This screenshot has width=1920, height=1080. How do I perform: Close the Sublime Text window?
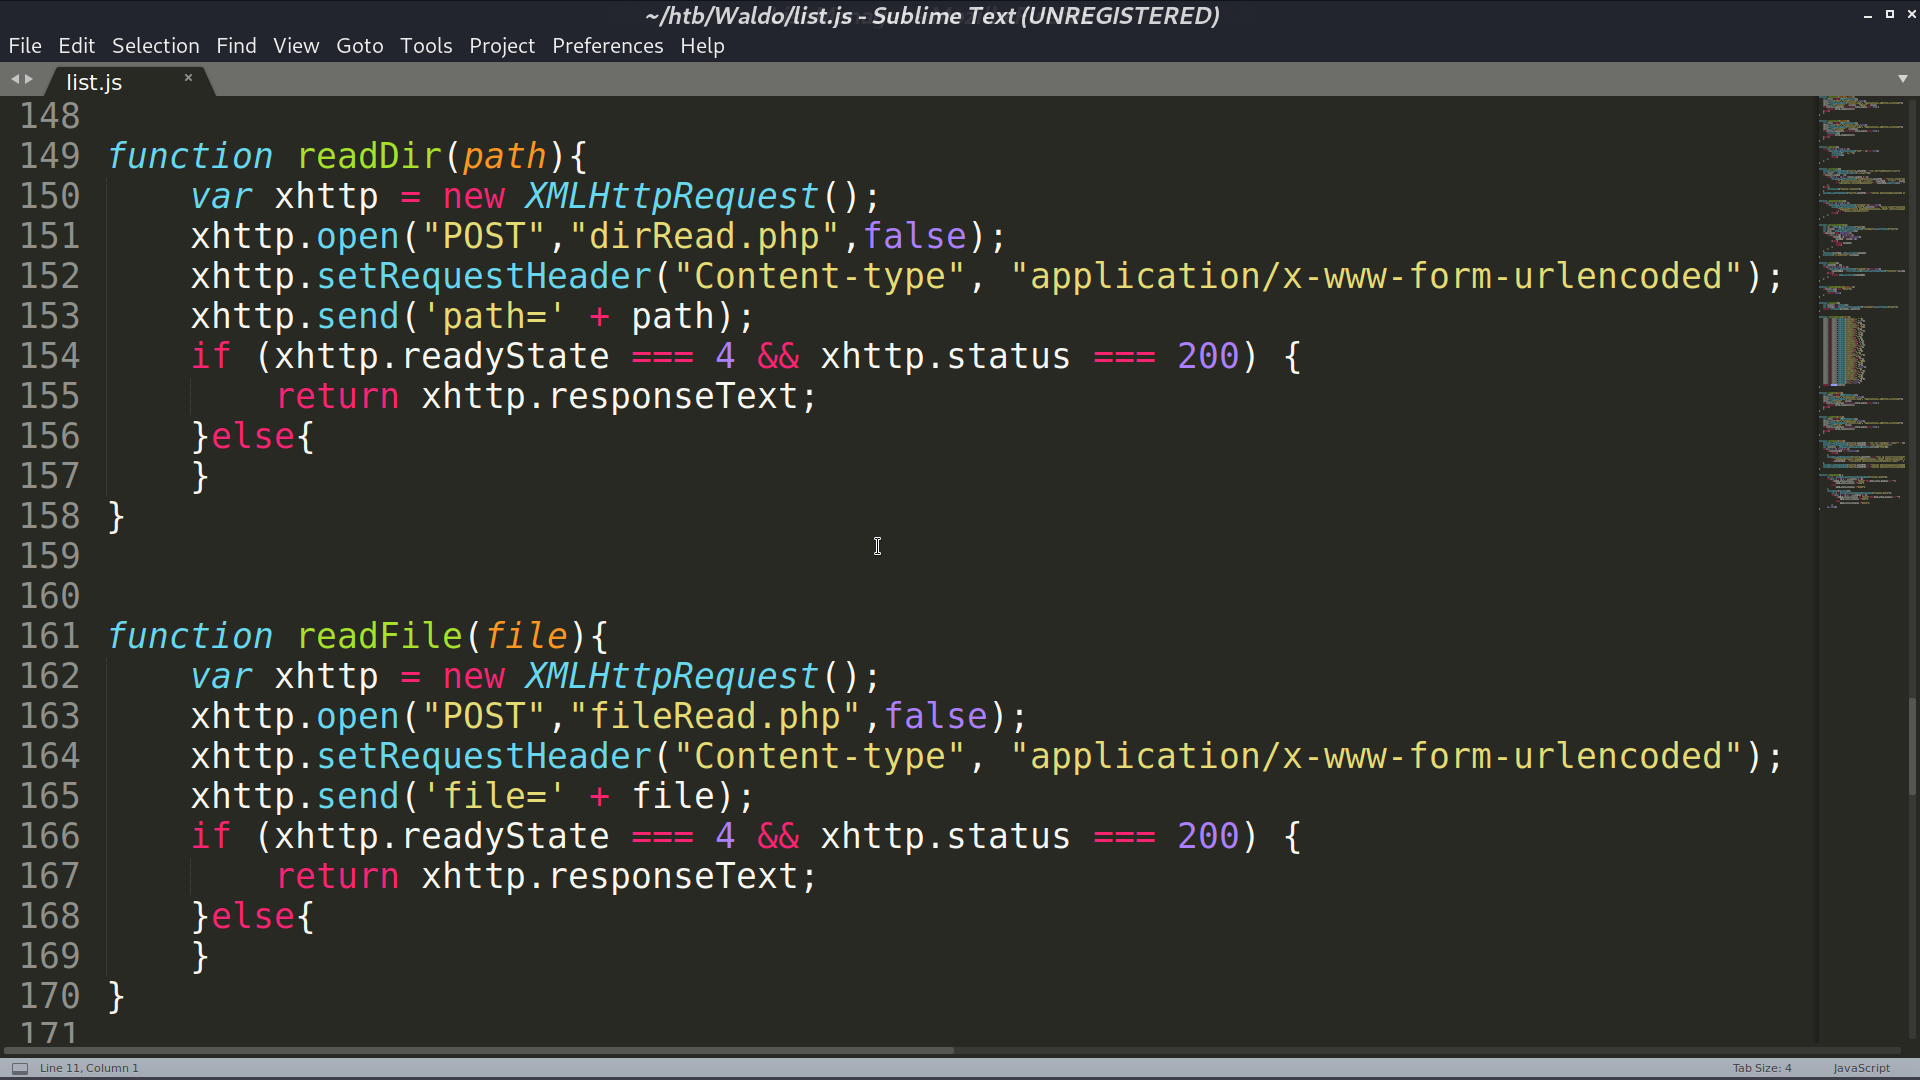click(x=1912, y=14)
